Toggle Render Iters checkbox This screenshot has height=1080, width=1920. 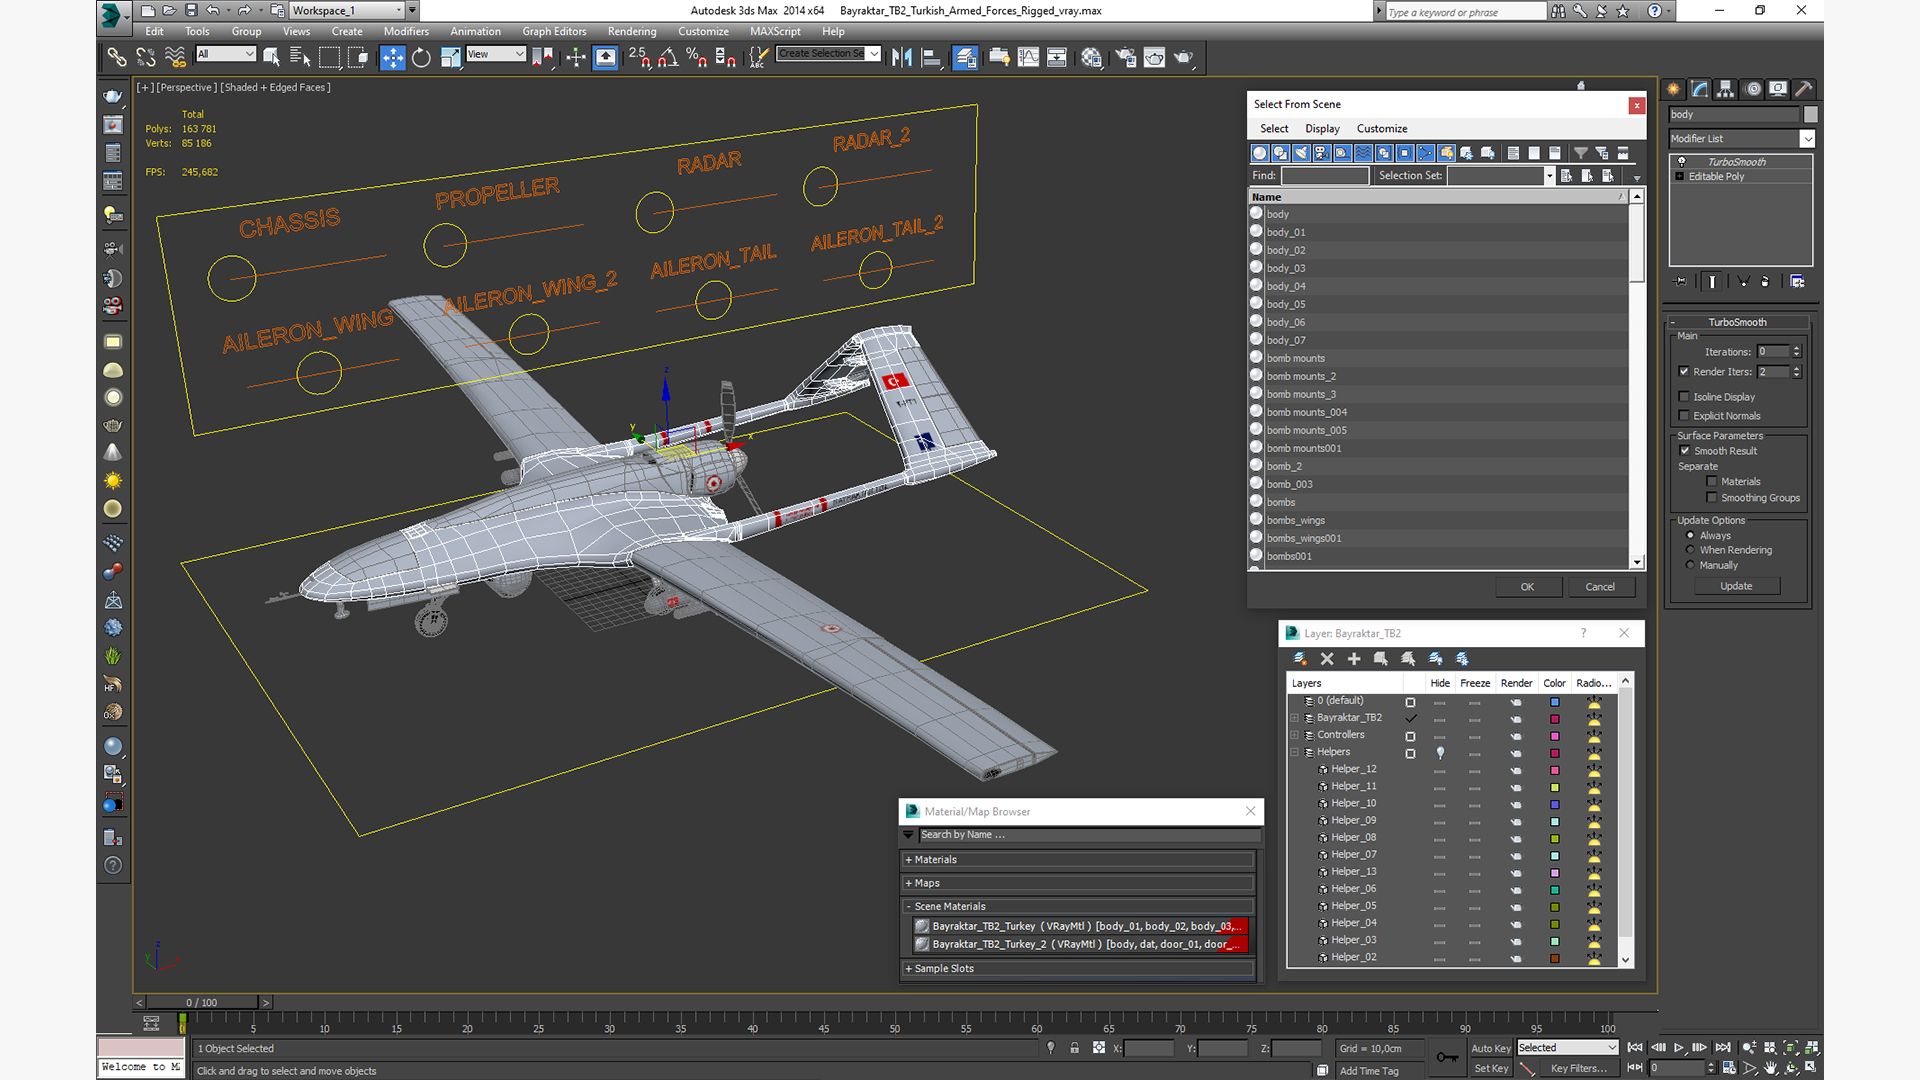[x=1684, y=372]
